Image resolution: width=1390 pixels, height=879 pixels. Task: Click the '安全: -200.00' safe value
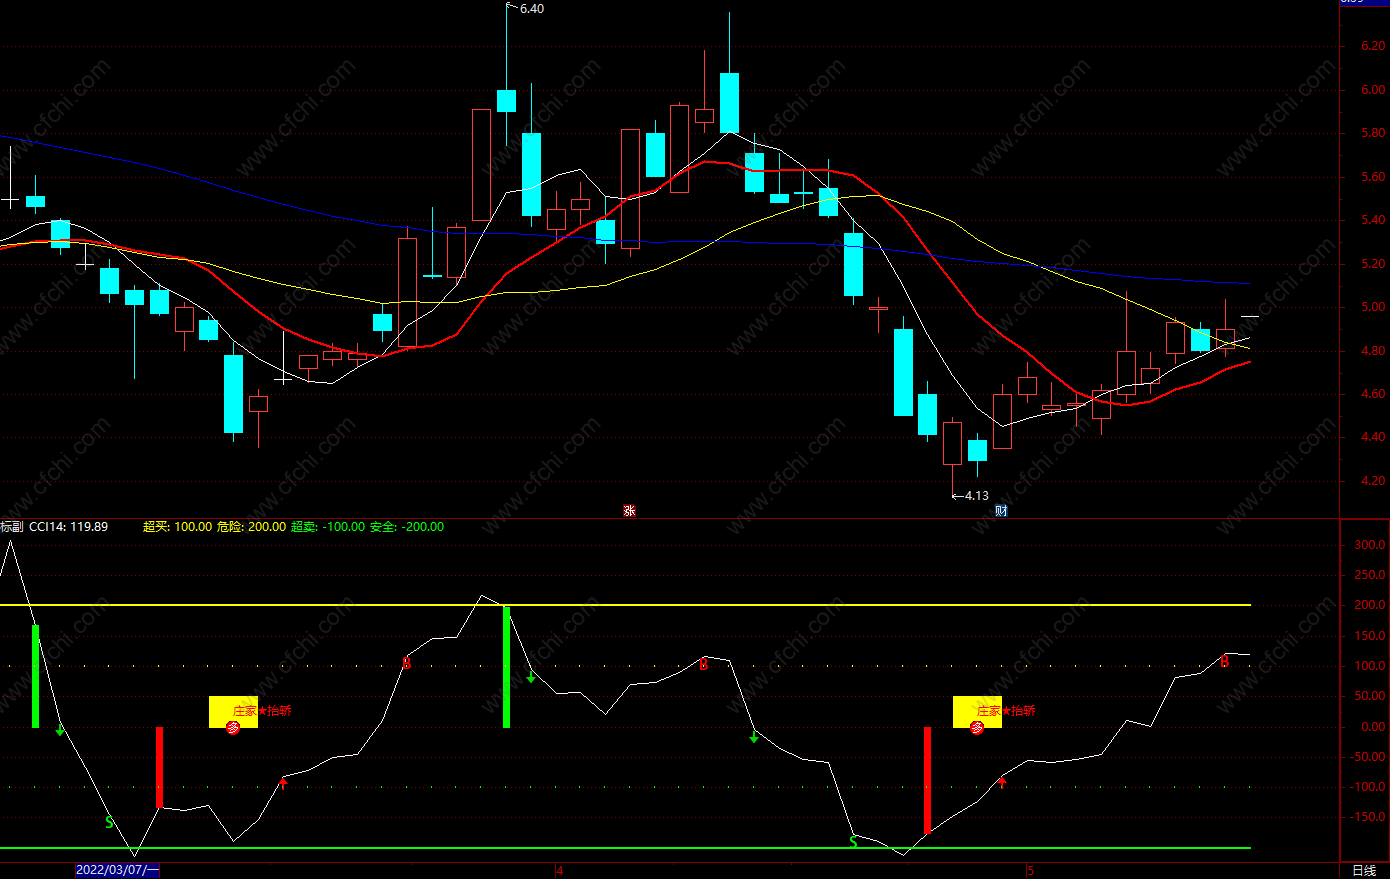click(x=407, y=527)
